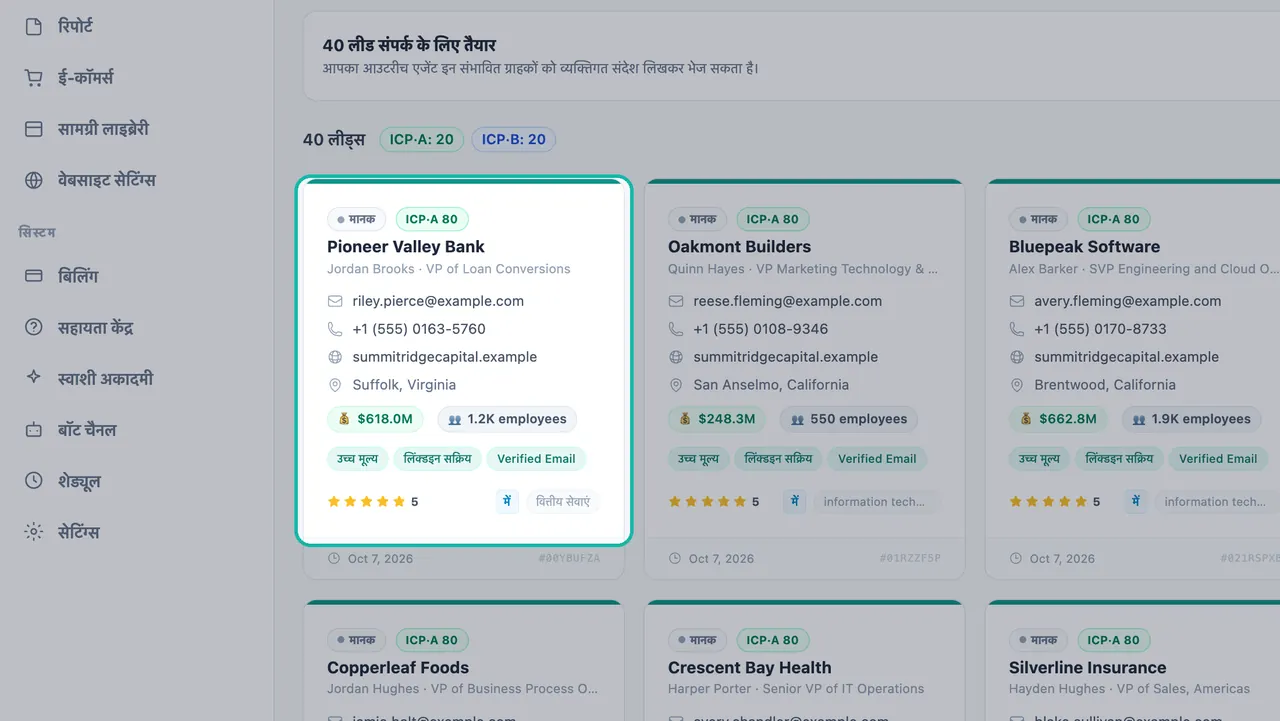
Task: Click the ई-कॉमर्स shopping cart icon
Action: point(34,78)
